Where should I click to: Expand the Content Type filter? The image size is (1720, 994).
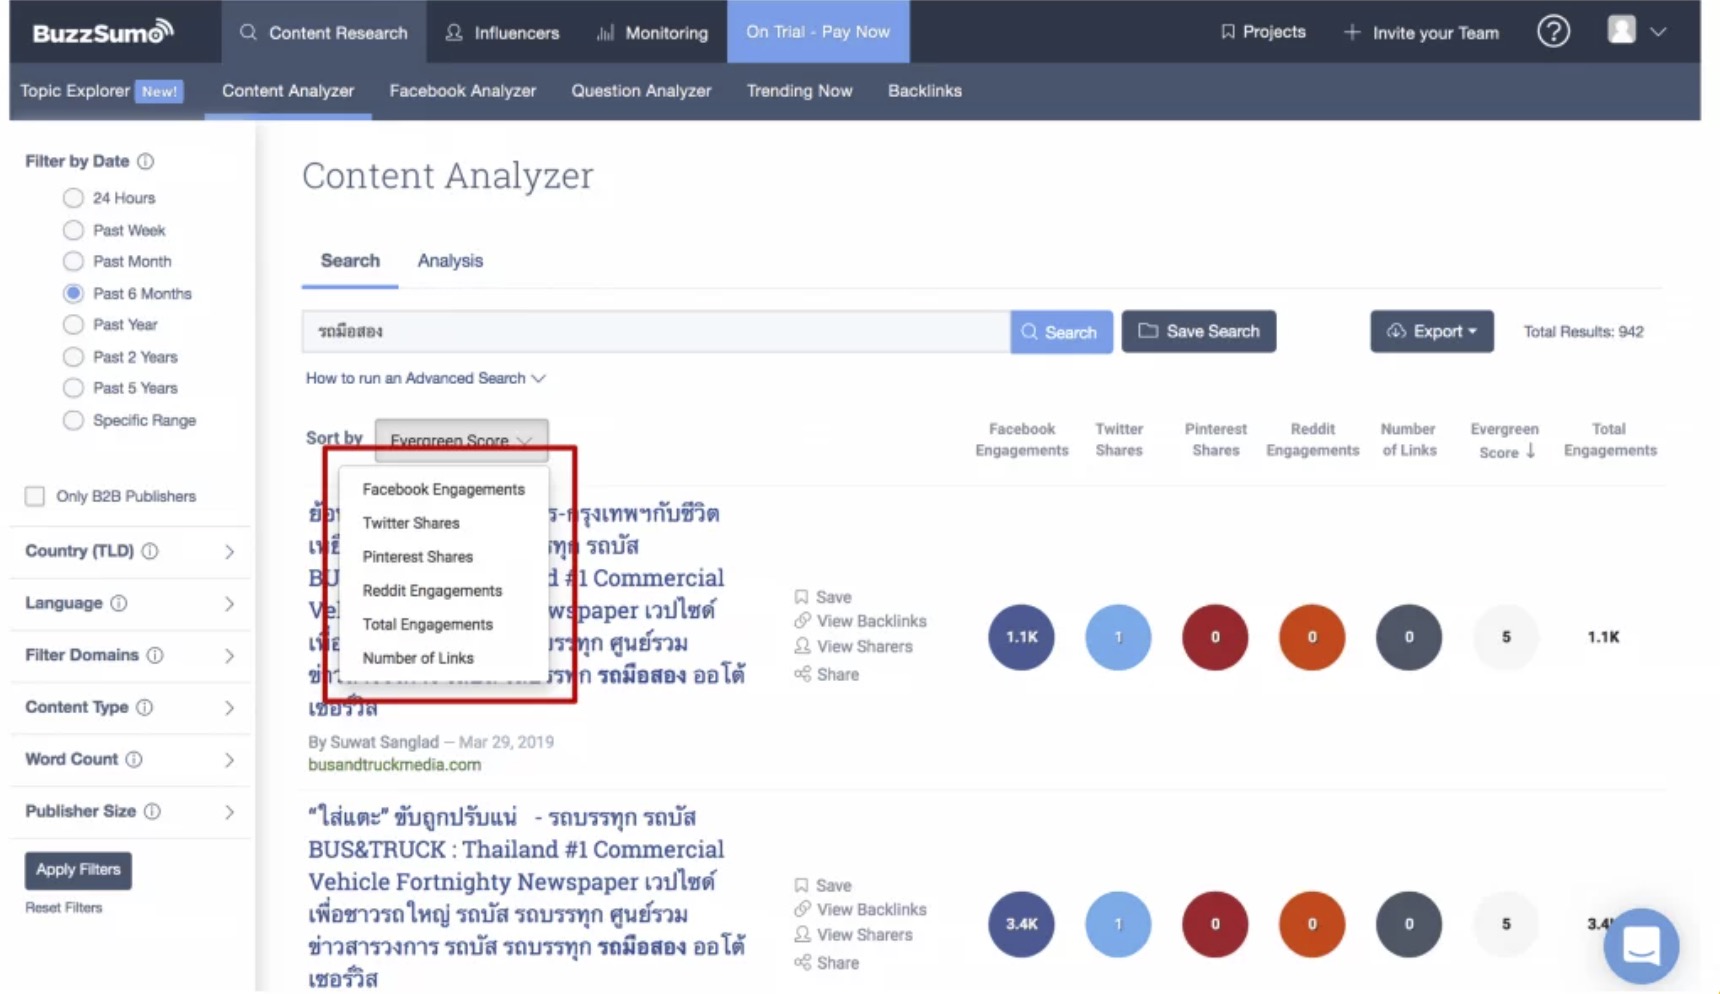click(229, 707)
